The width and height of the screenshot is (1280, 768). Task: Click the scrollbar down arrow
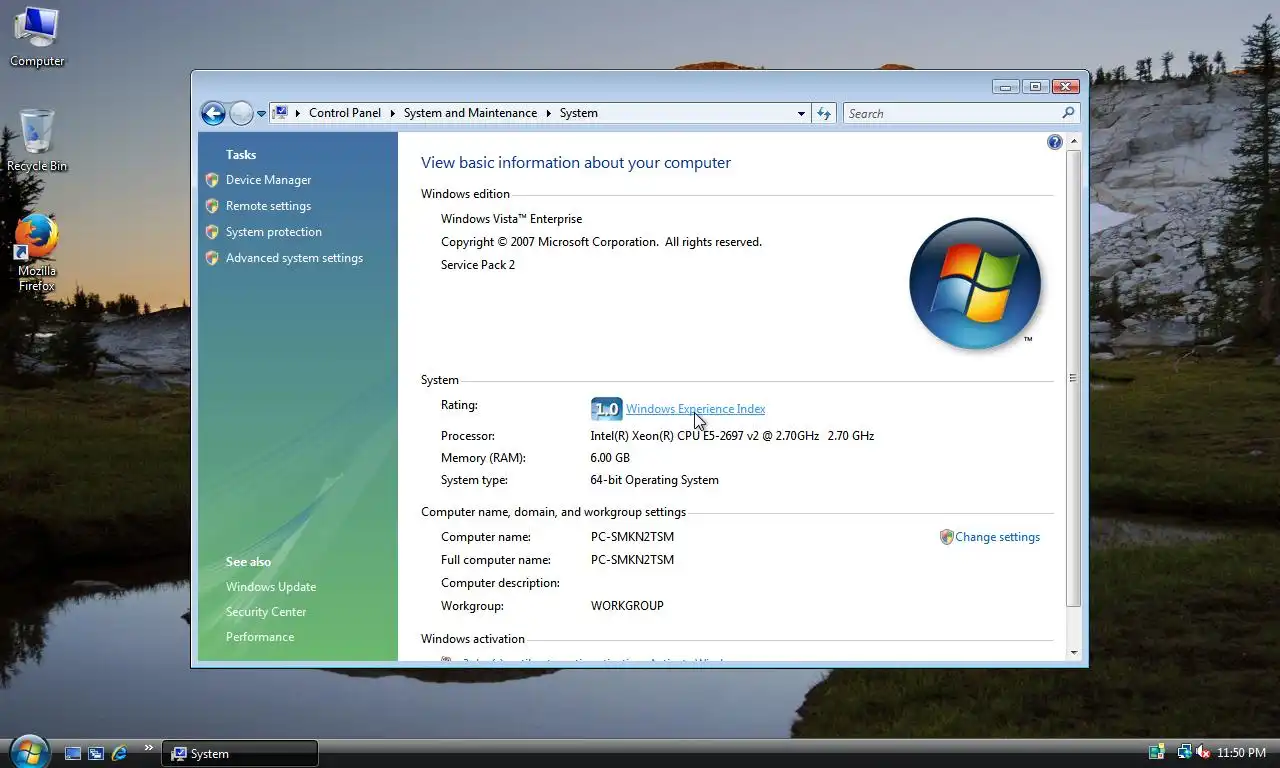[1074, 653]
